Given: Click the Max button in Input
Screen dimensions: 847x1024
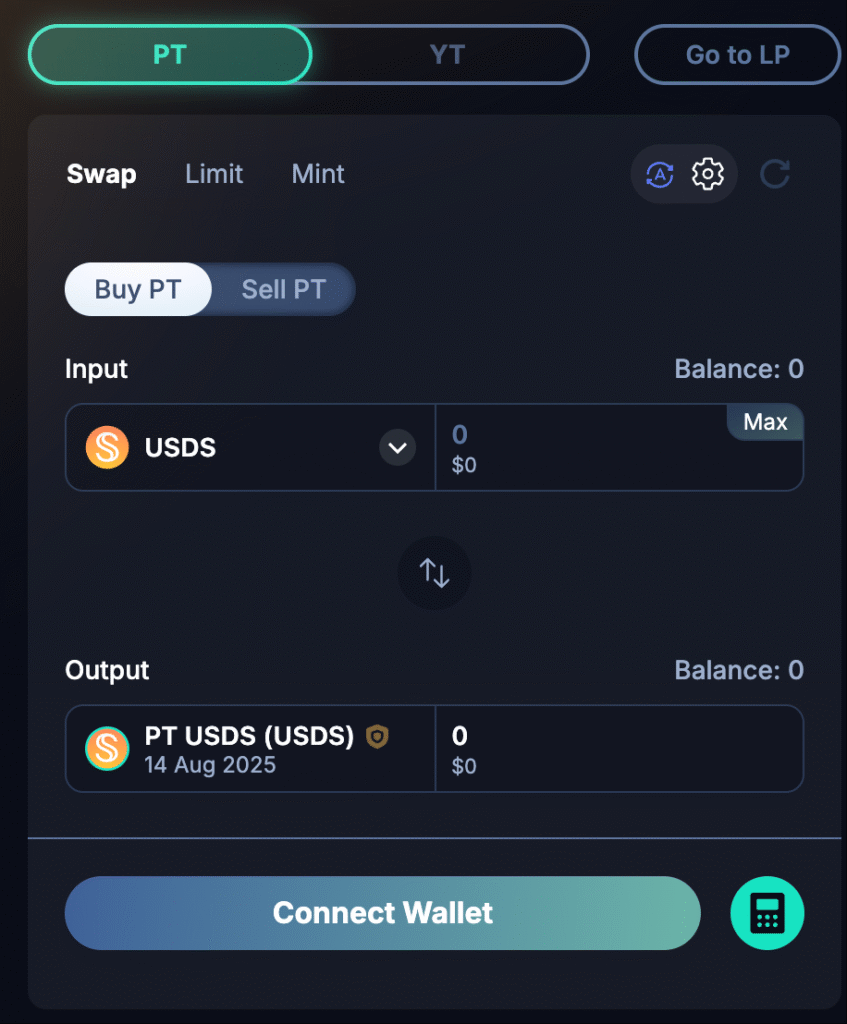Looking at the screenshot, I should 765,422.
